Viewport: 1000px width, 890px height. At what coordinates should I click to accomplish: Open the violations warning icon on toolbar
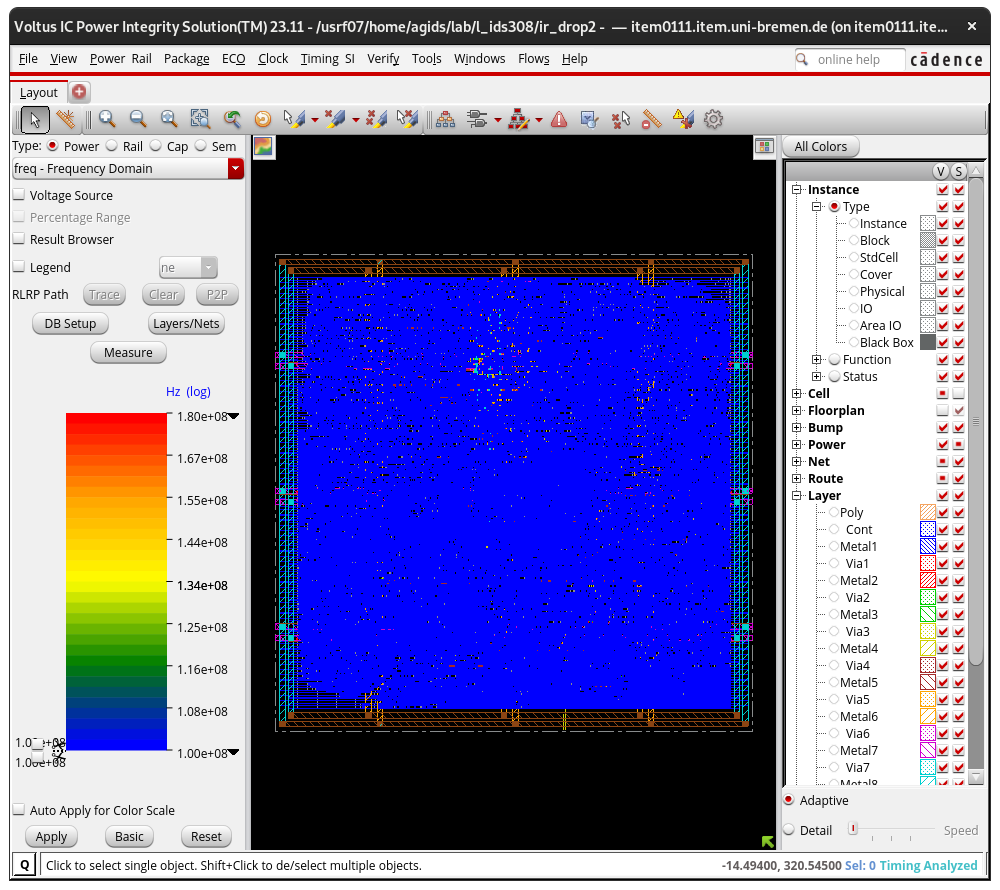coord(558,119)
